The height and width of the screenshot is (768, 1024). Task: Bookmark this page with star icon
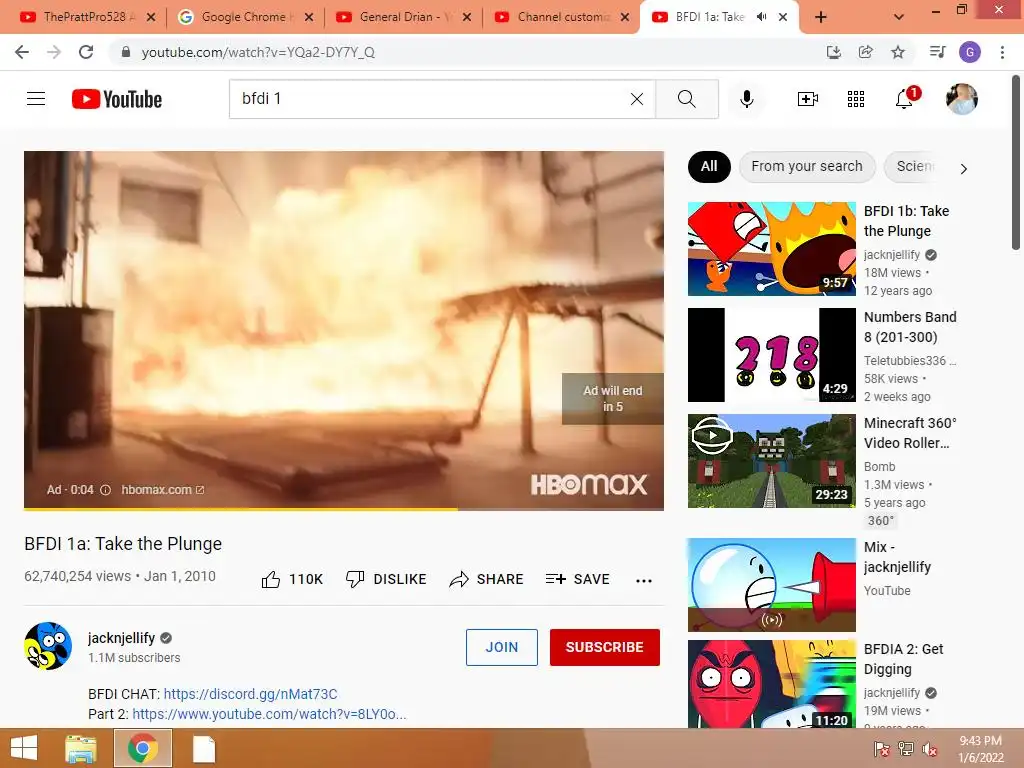[x=898, y=52]
